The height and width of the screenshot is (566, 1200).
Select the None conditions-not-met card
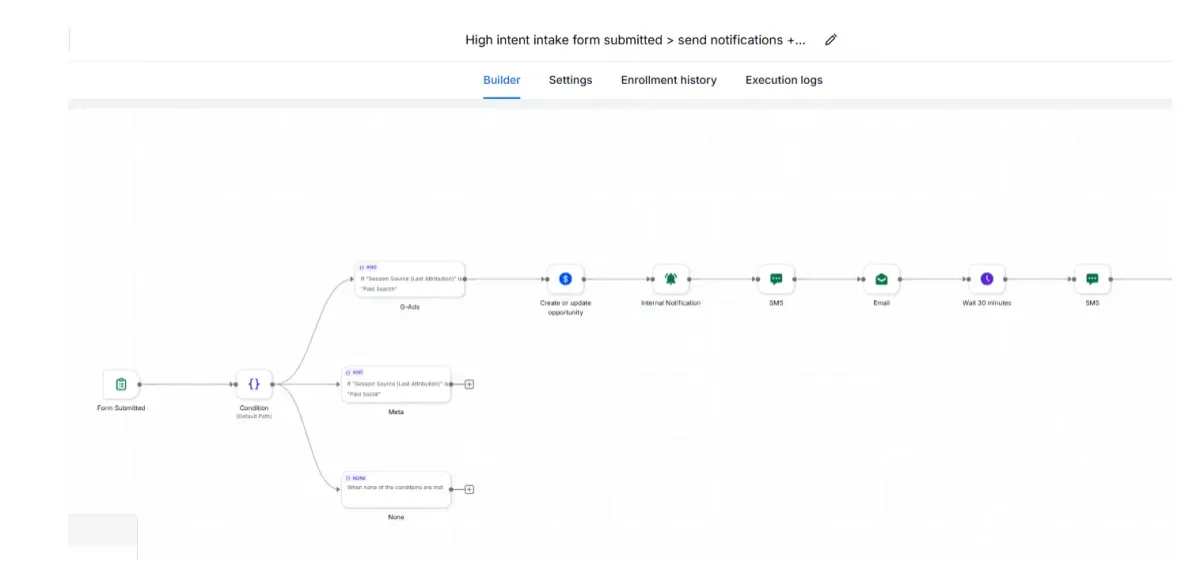[x=396, y=489]
